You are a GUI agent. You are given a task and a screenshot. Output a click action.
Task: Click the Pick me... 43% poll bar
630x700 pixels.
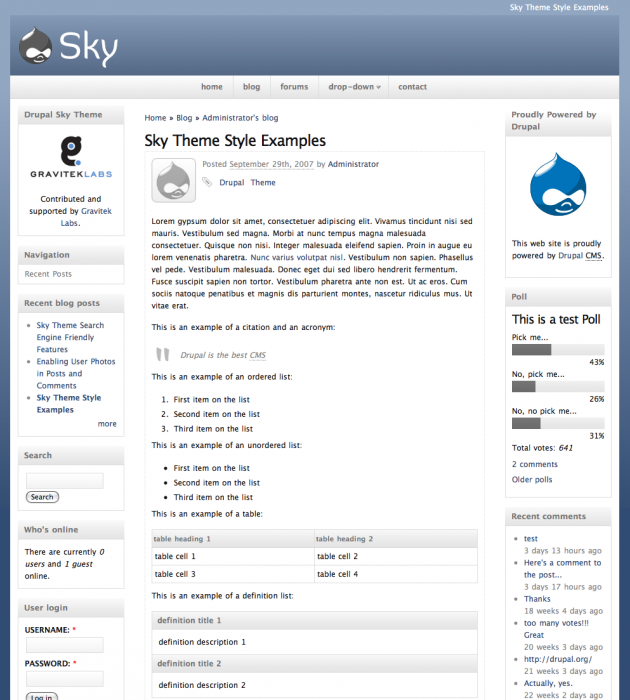point(558,350)
